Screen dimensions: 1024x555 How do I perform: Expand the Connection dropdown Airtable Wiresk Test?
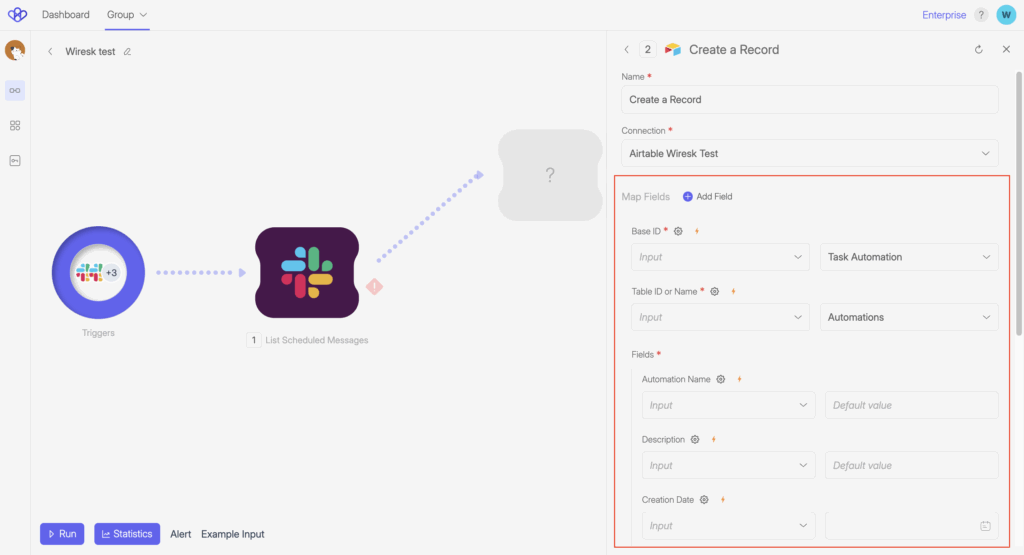pos(809,154)
